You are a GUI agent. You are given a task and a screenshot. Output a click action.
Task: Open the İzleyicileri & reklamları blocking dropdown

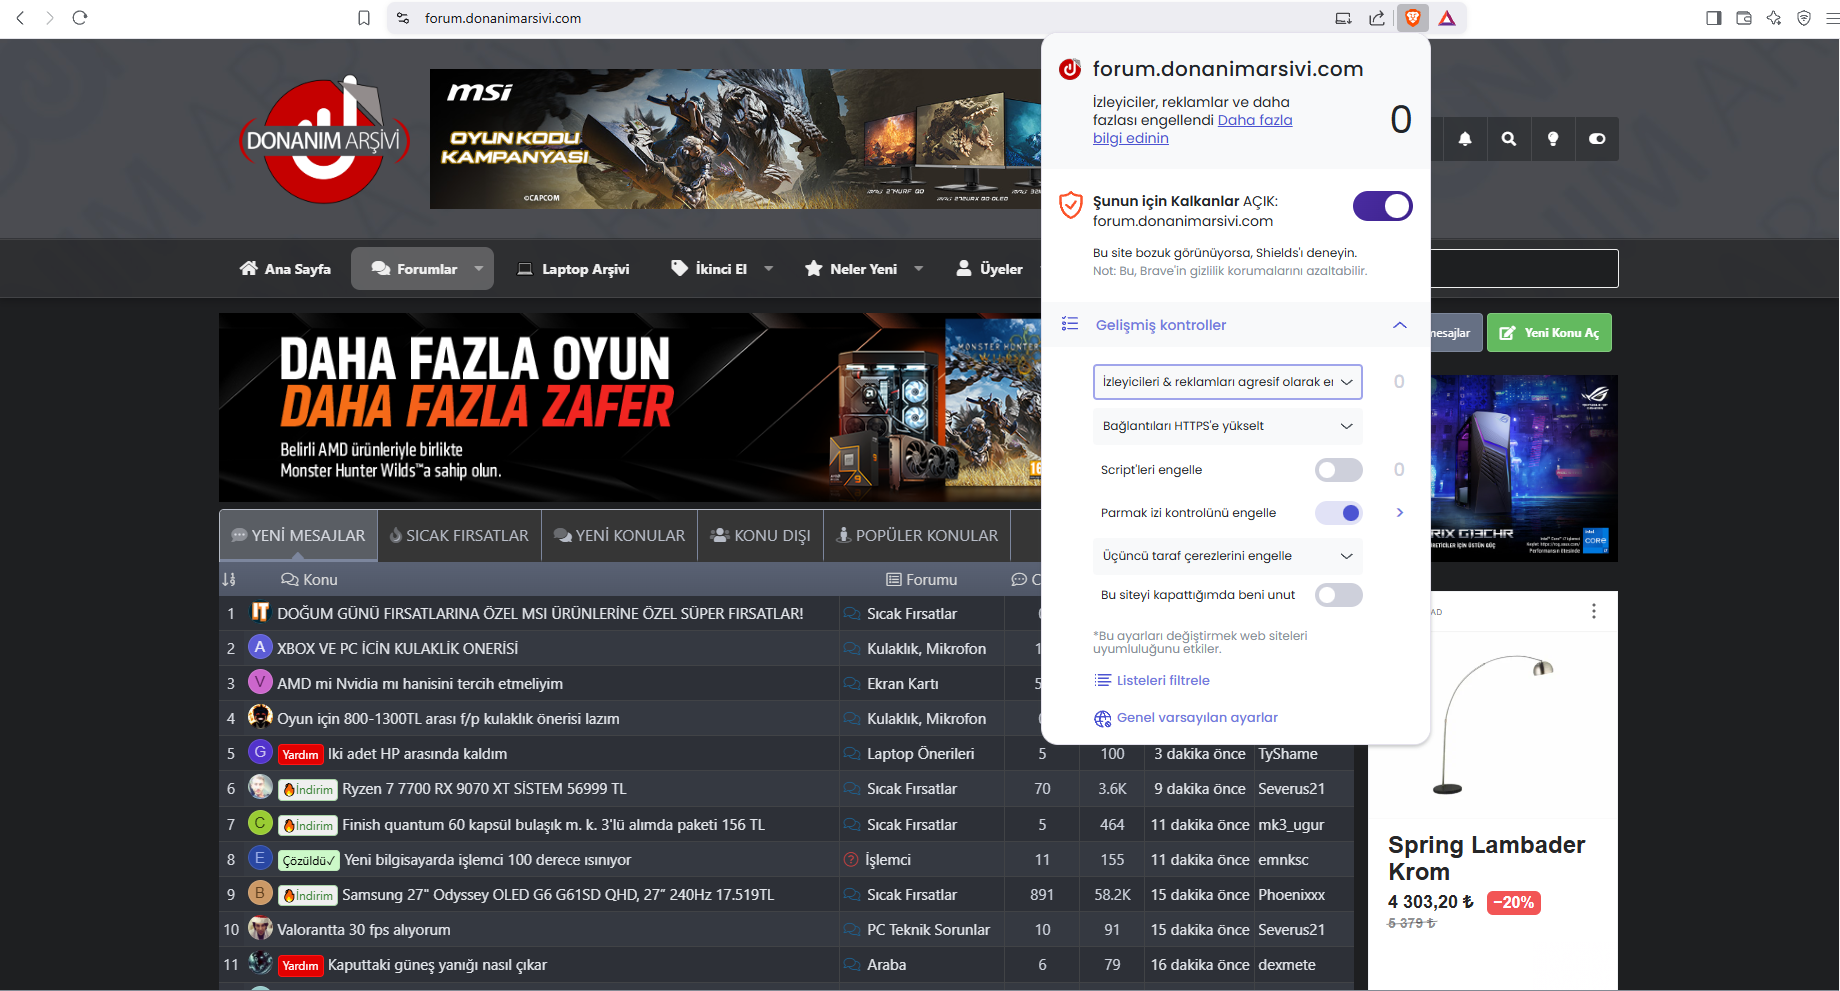(x=1228, y=382)
